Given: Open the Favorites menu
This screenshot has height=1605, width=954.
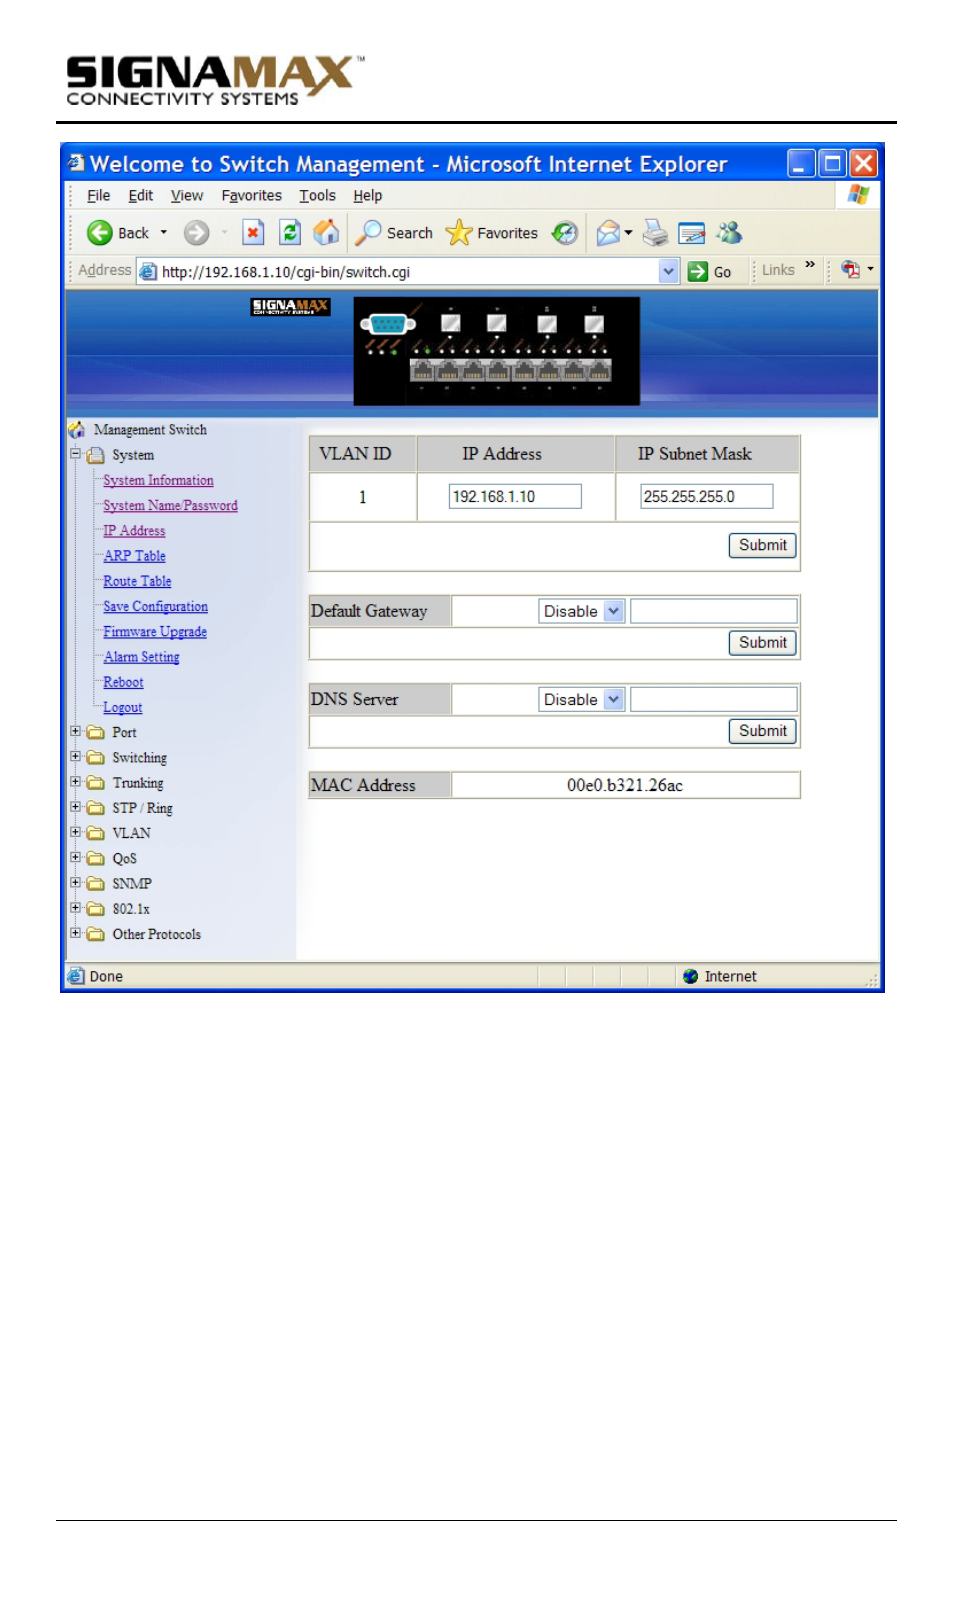Looking at the screenshot, I should point(252,196).
